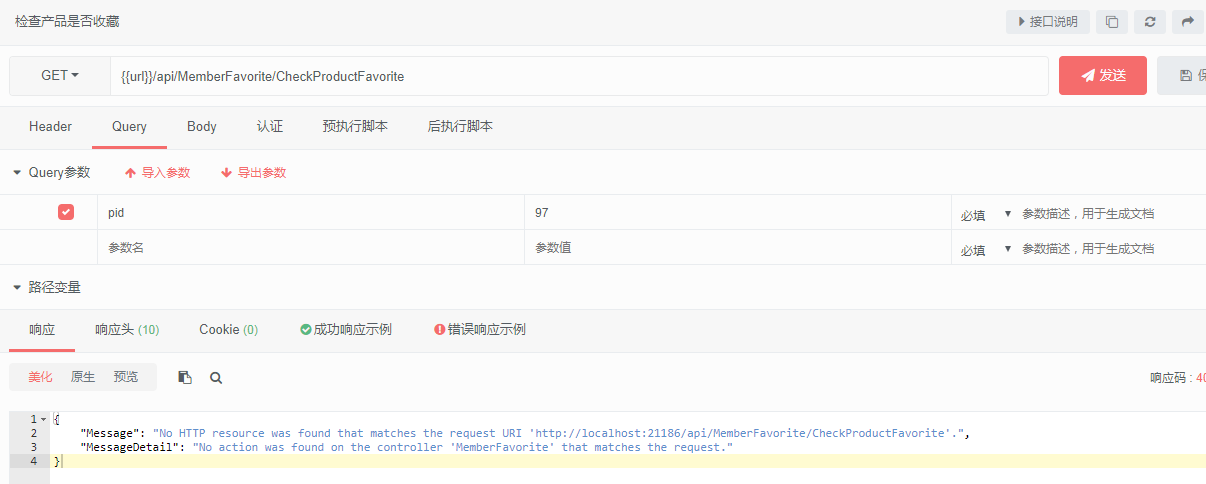The image size is (1206, 484).
Task: Click the 检查产品是否收藏 title
Action: (67, 22)
